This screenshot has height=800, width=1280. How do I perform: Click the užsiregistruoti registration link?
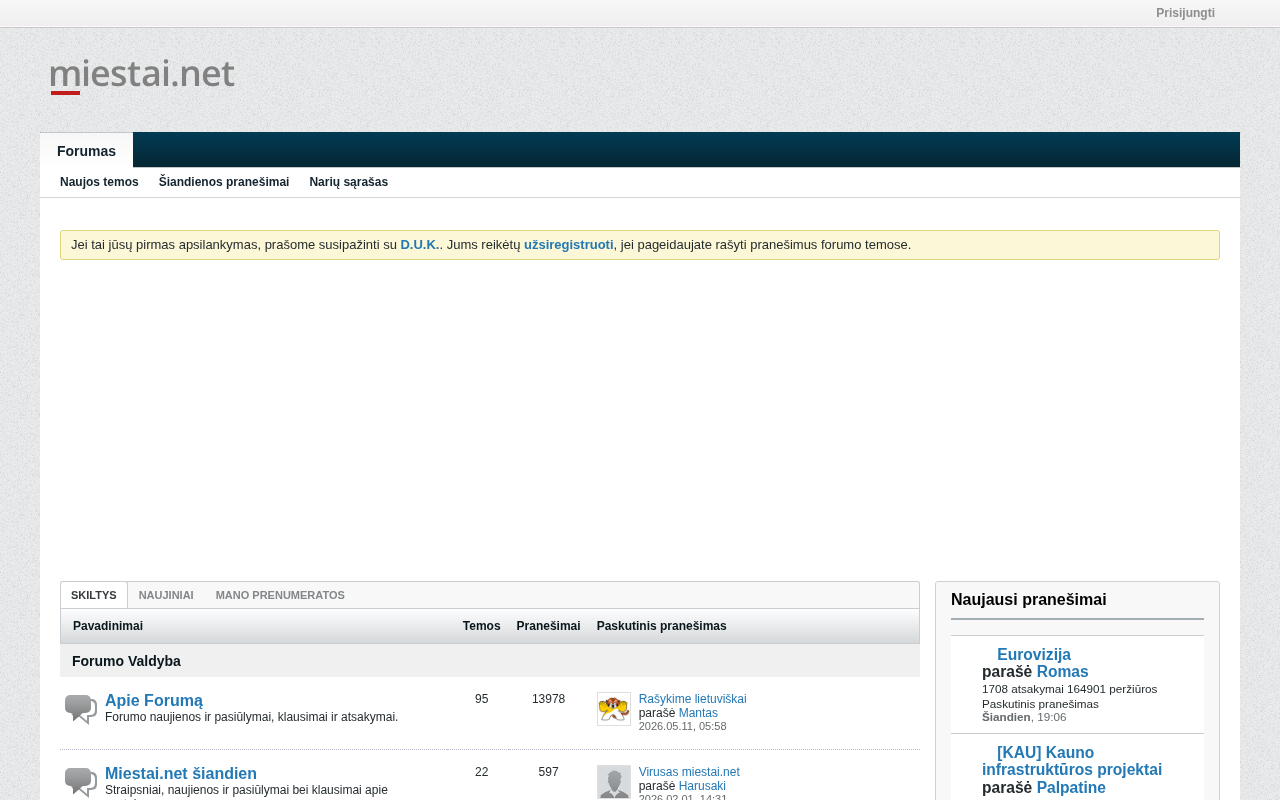click(x=569, y=245)
